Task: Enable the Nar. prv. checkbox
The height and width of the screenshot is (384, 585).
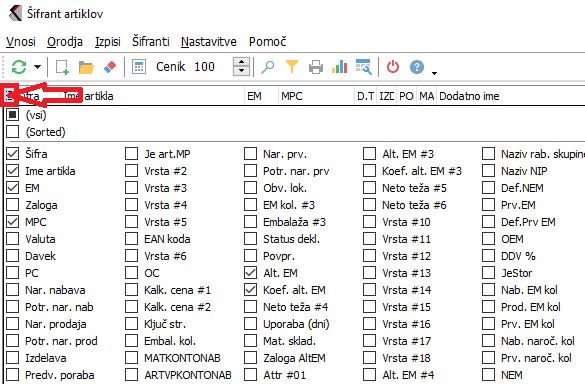Action: tap(250, 154)
